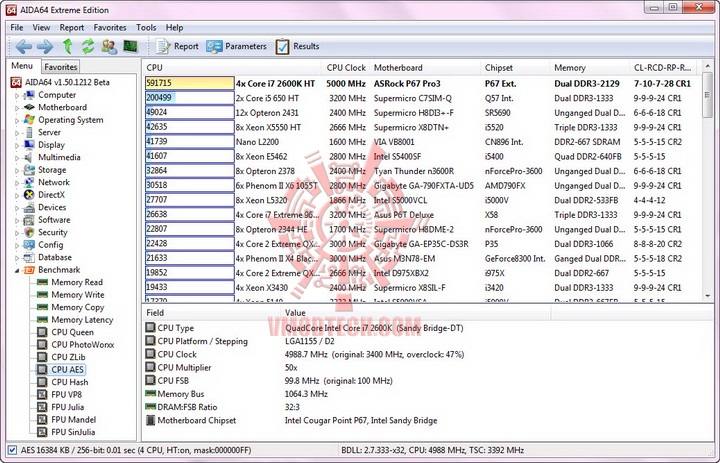This screenshot has height=463, width=720.
Task: Collapse the Benchmark tree node
Action: pyautogui.click(x=17, y=271)
